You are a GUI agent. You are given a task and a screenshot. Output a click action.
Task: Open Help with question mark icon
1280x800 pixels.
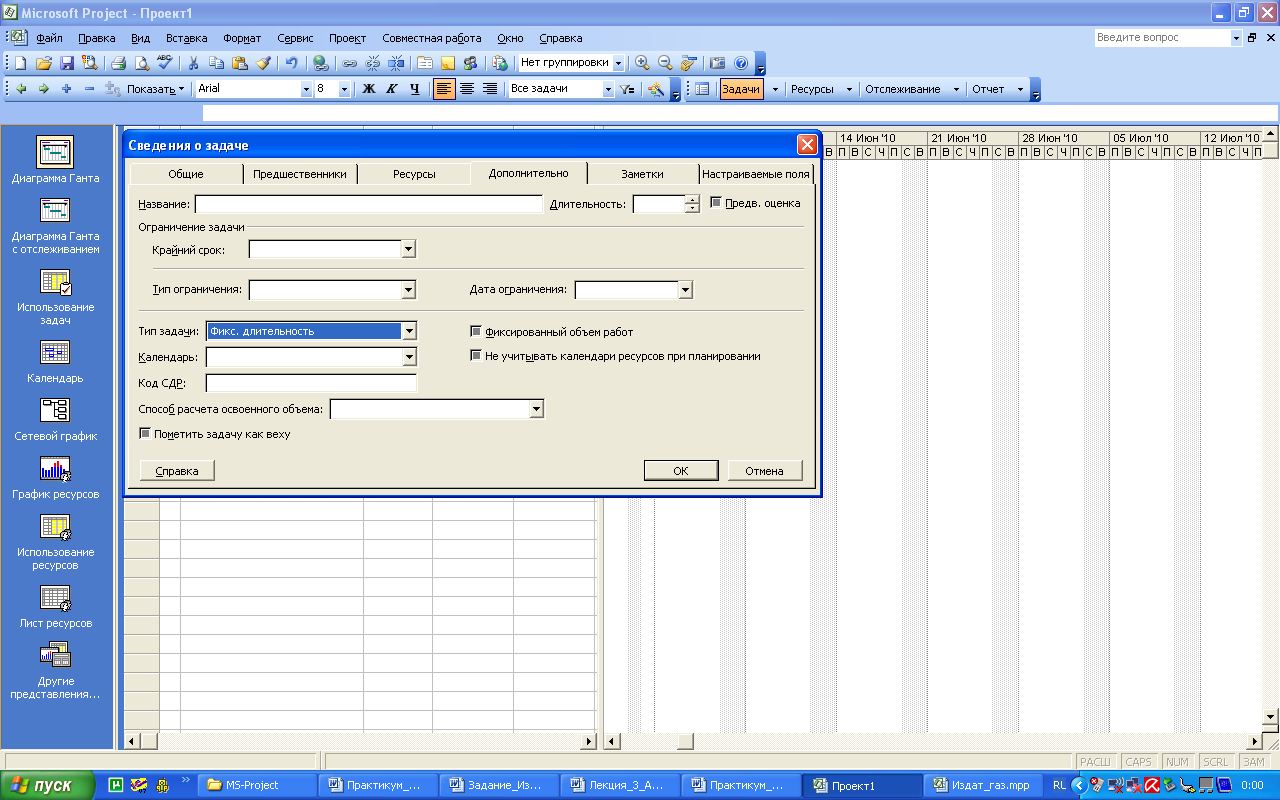[741, 62]
